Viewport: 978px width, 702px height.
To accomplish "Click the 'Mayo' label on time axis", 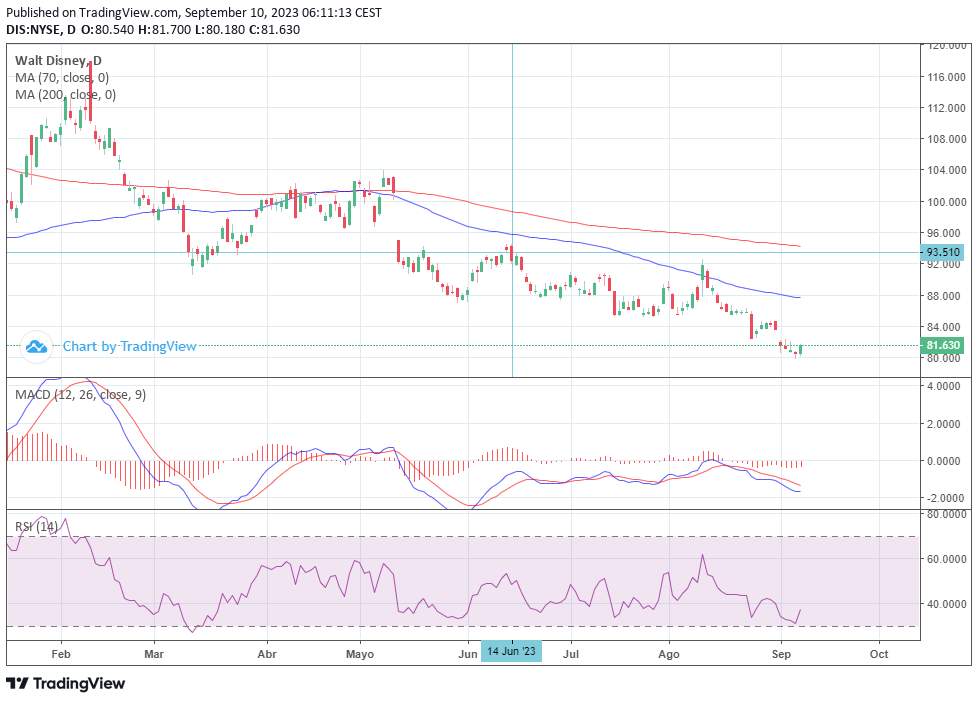I will click(360, 654).
